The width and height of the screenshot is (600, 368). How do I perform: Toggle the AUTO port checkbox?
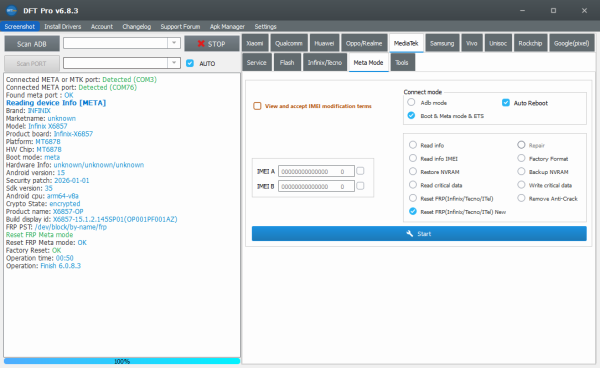(190, 63)
